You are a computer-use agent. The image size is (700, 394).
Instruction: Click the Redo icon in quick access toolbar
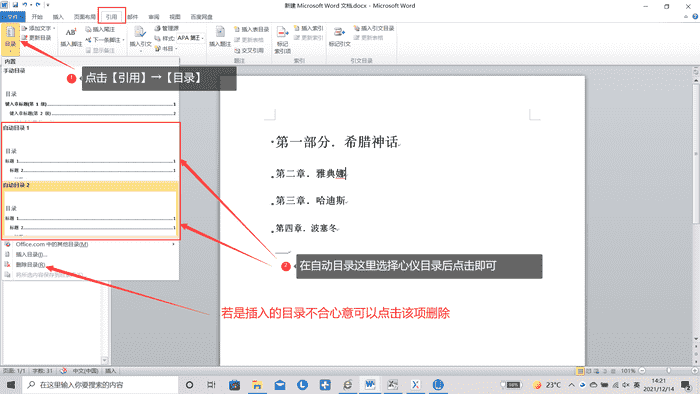(38, 5)
